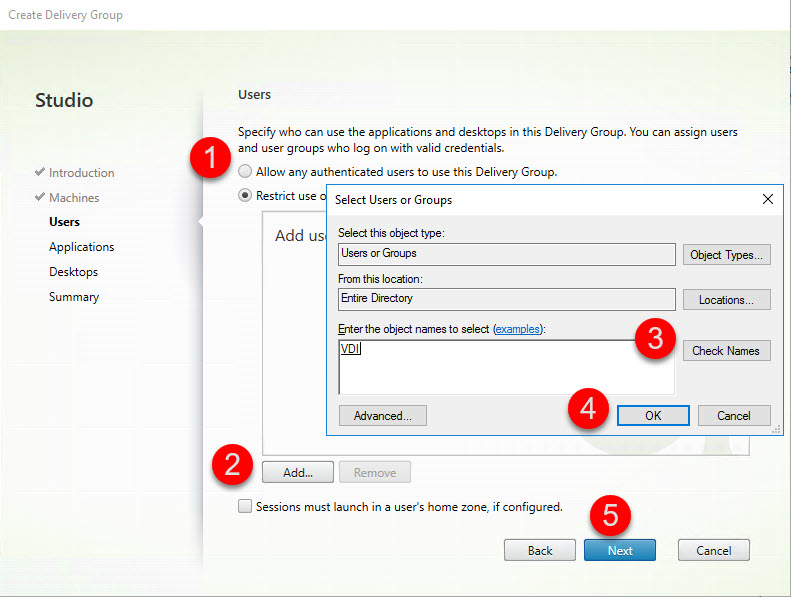Open the Advanced search options
Viewport: 791px width, 597px height.
click(383, 416)
